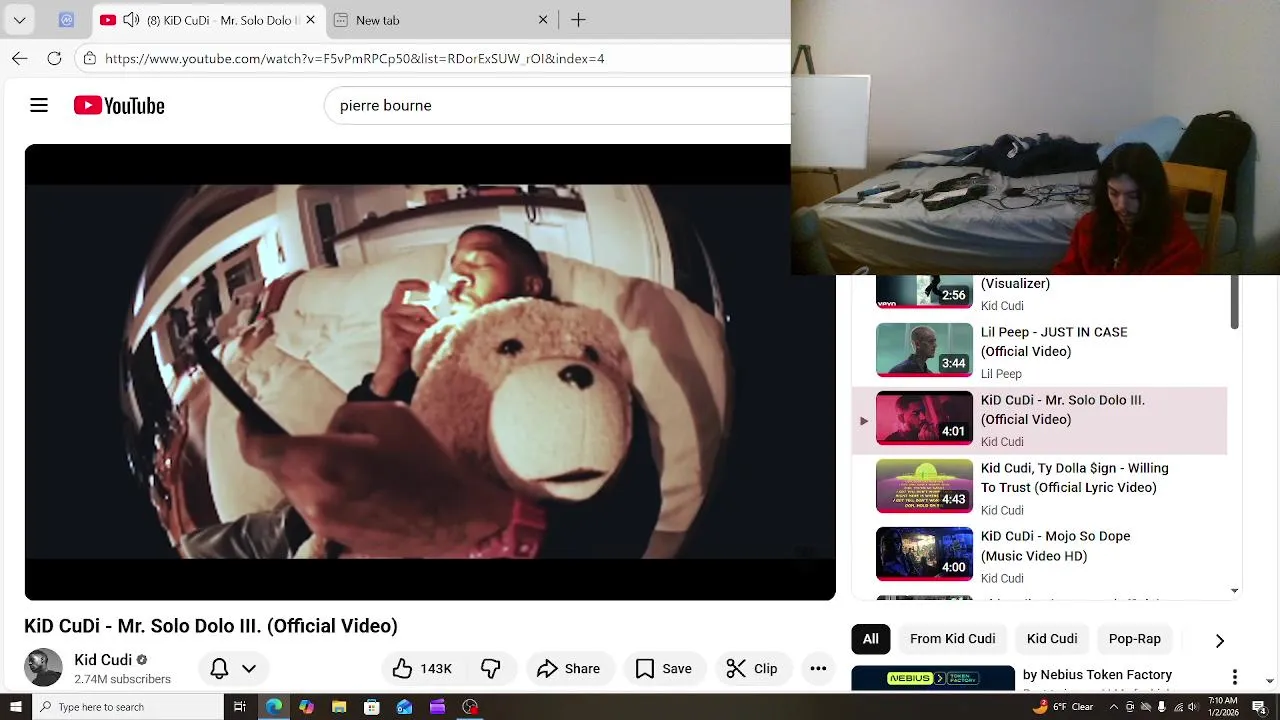
Task: Open the Windows Start menu
Action: [x=15, y=707]
